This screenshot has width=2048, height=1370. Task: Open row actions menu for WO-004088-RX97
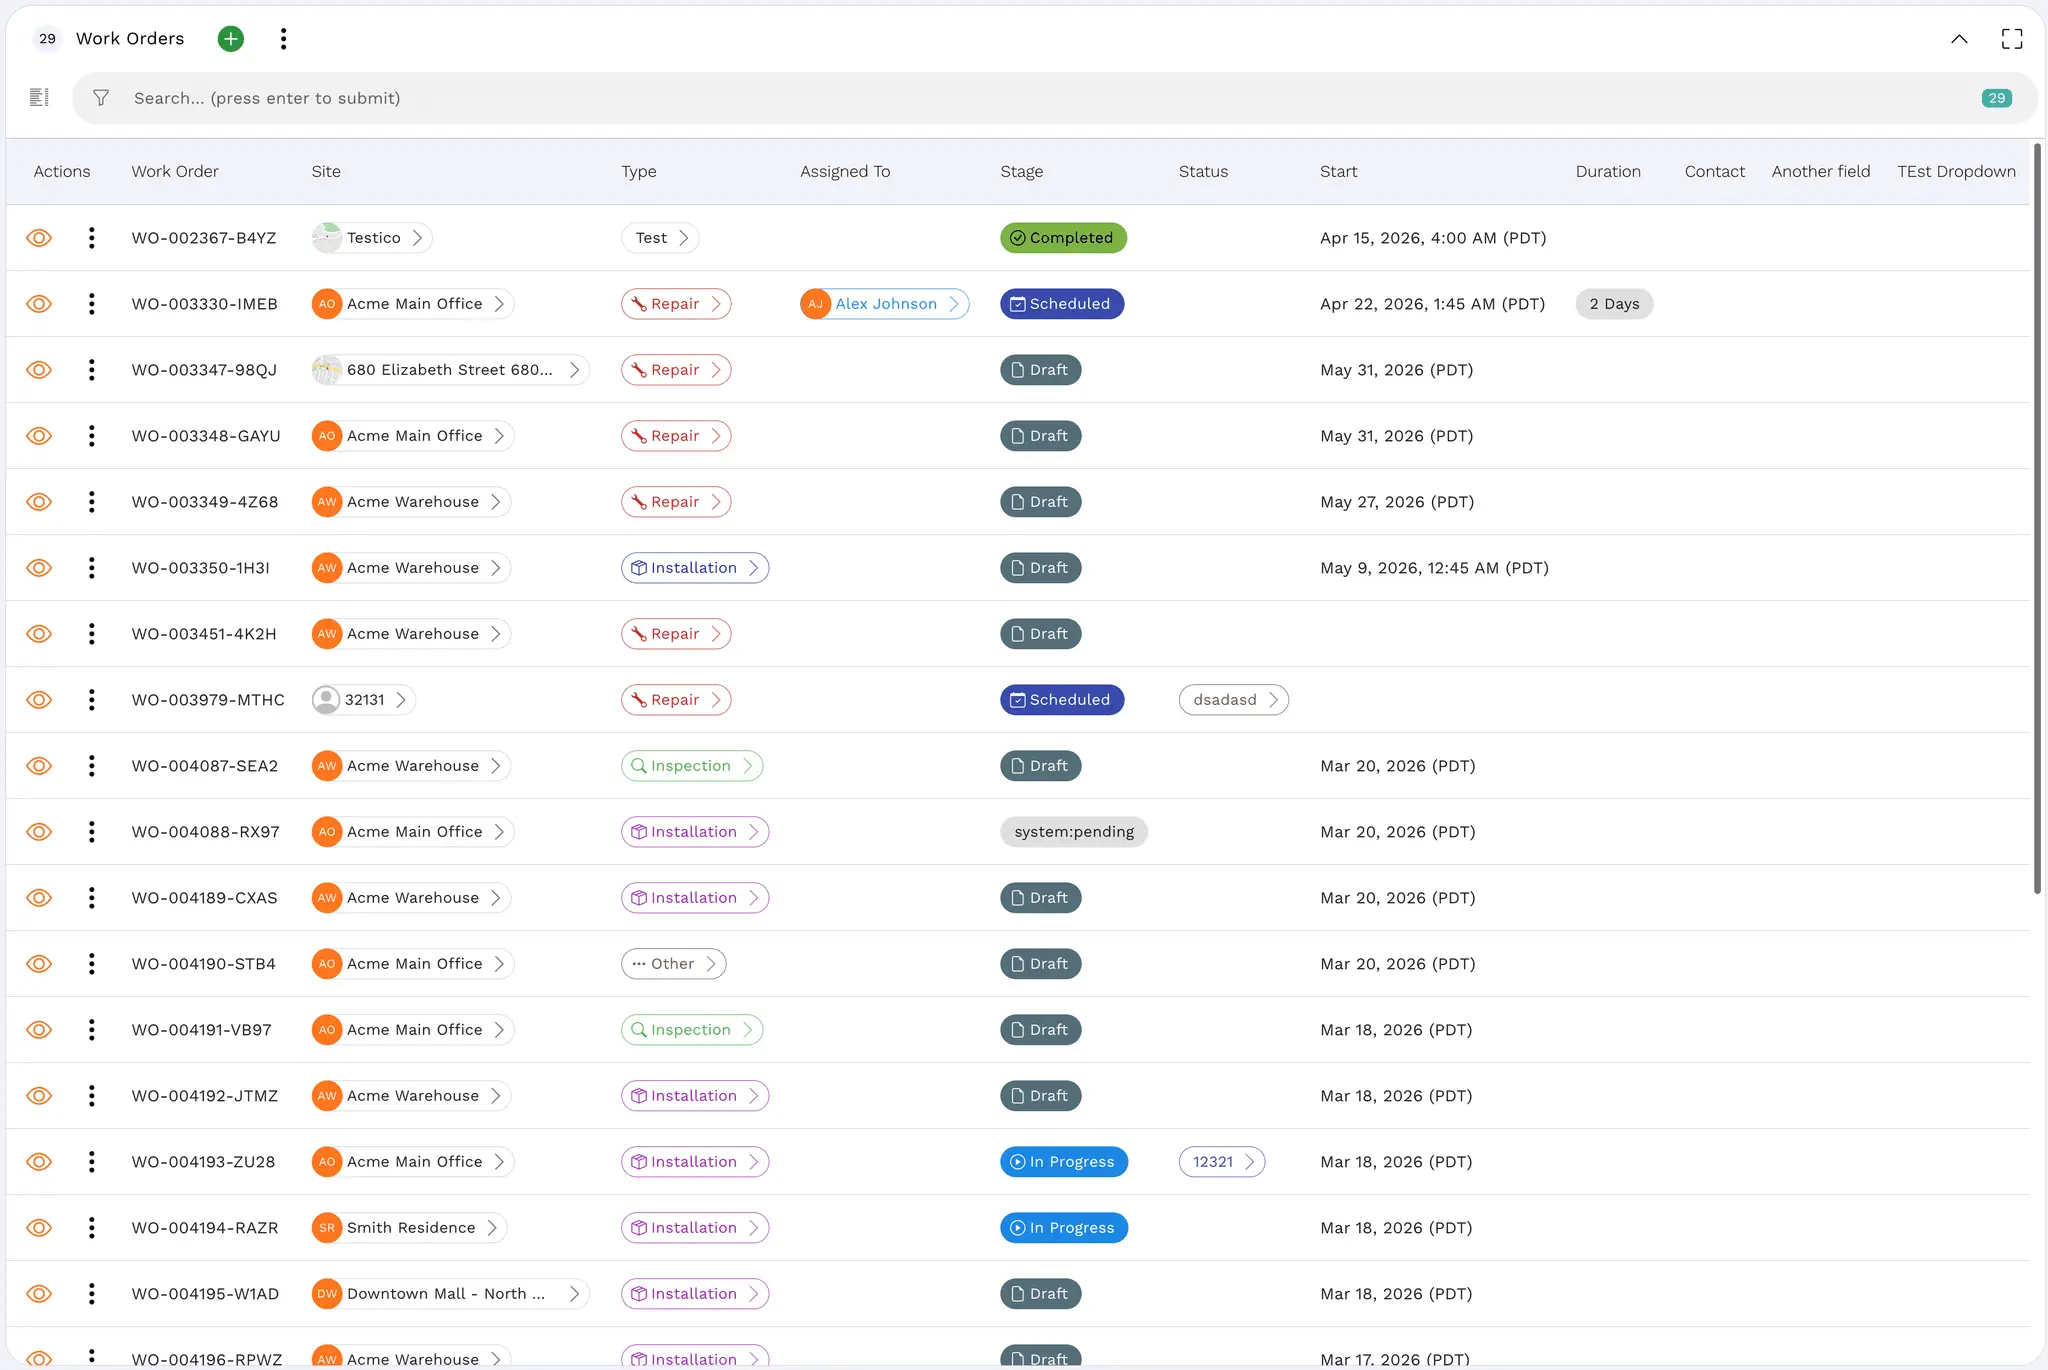pyautogui.click(x=92, y=832)
